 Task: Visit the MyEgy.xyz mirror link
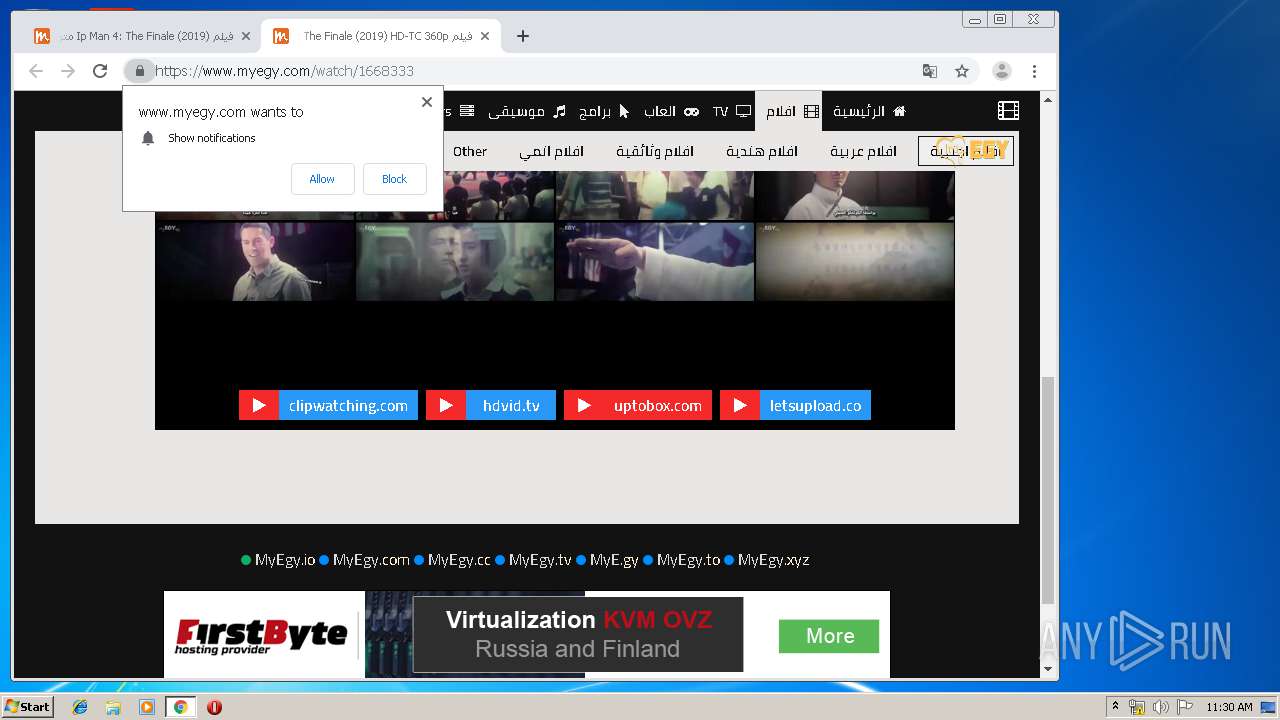pyautogui.click(x=773, y=560)
